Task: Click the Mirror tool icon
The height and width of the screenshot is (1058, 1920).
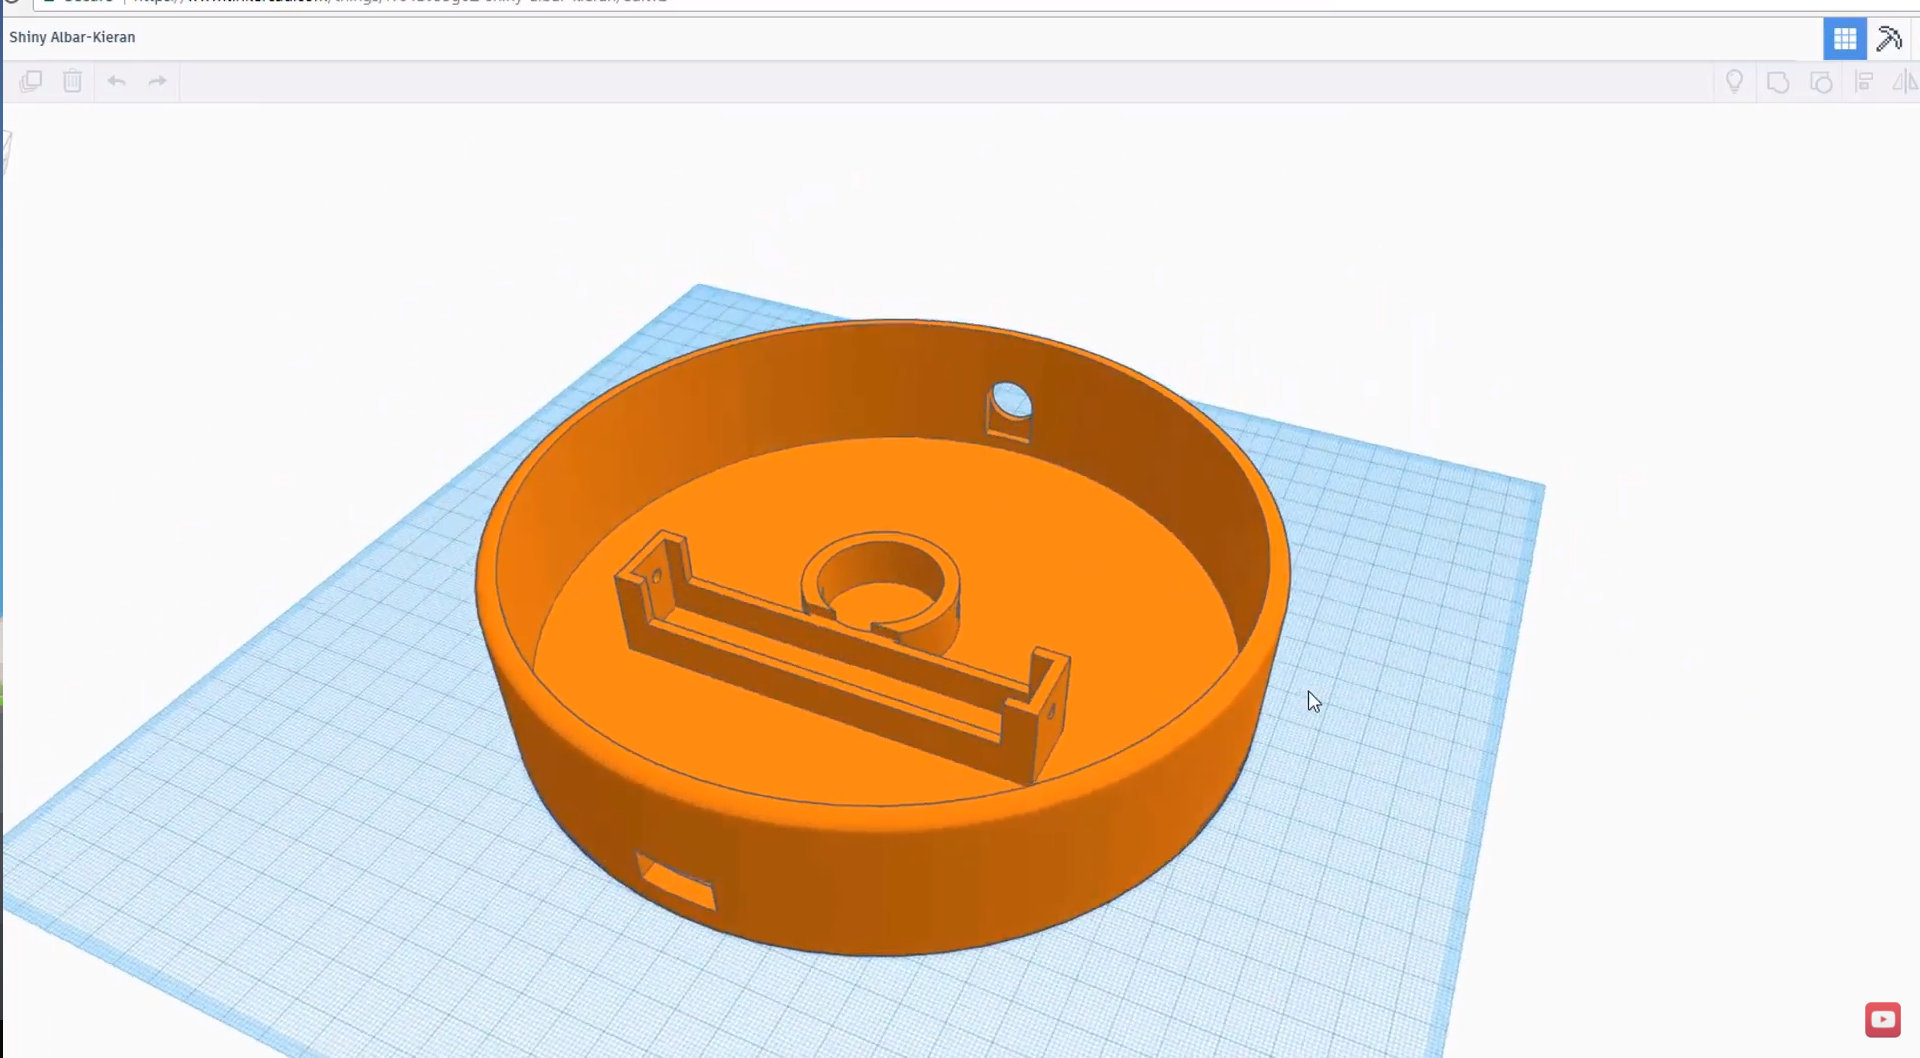Action: (x=1905, y=82)
